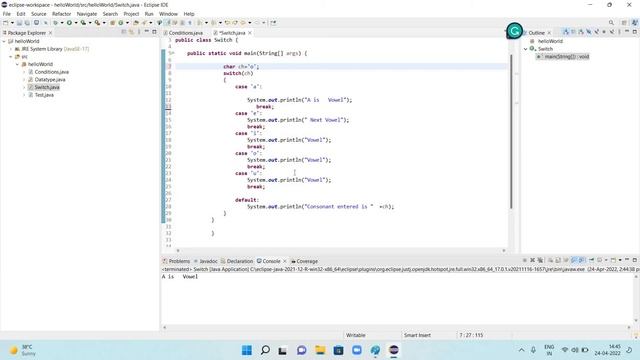Screen dimensions: 640x360
Task: Open the Window menu
Action: 168,14
